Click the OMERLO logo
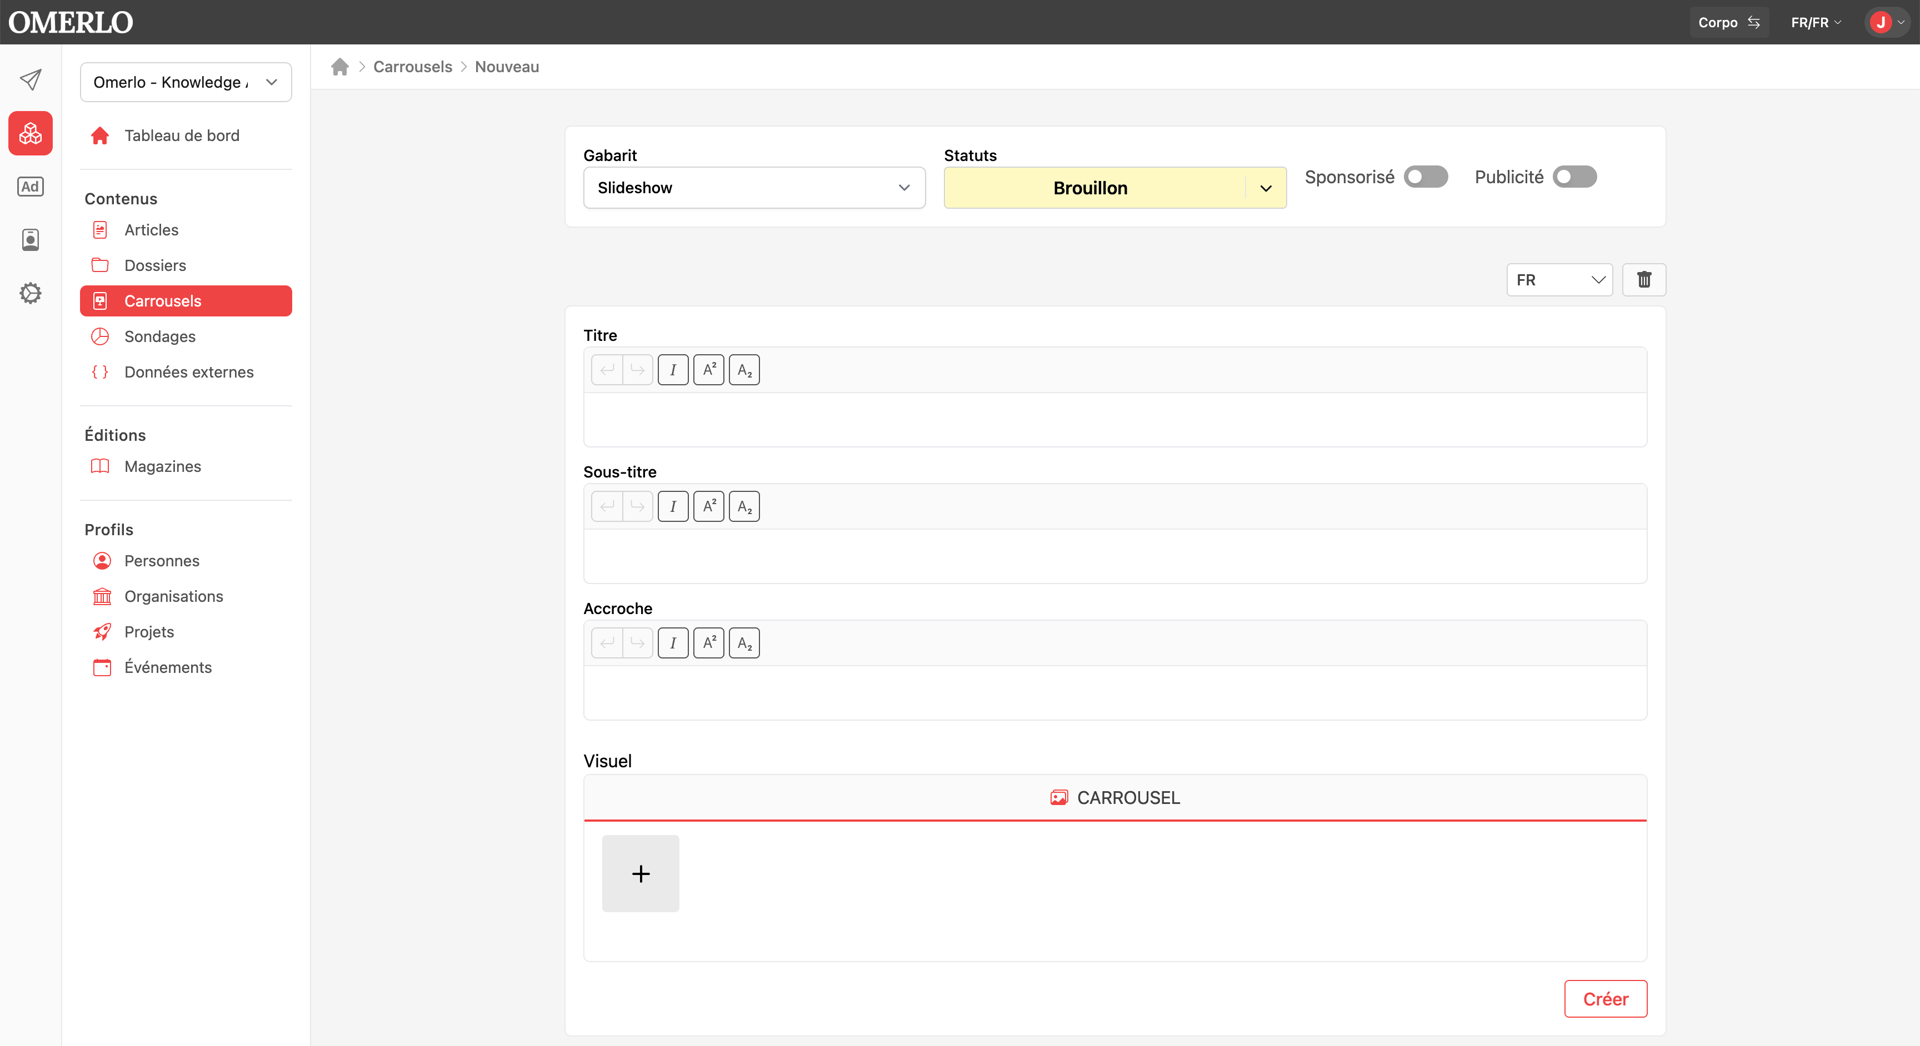Image resolution: width=1920 pixels, height=1046 pixels. pyautogui.click(x=71, y=22)
